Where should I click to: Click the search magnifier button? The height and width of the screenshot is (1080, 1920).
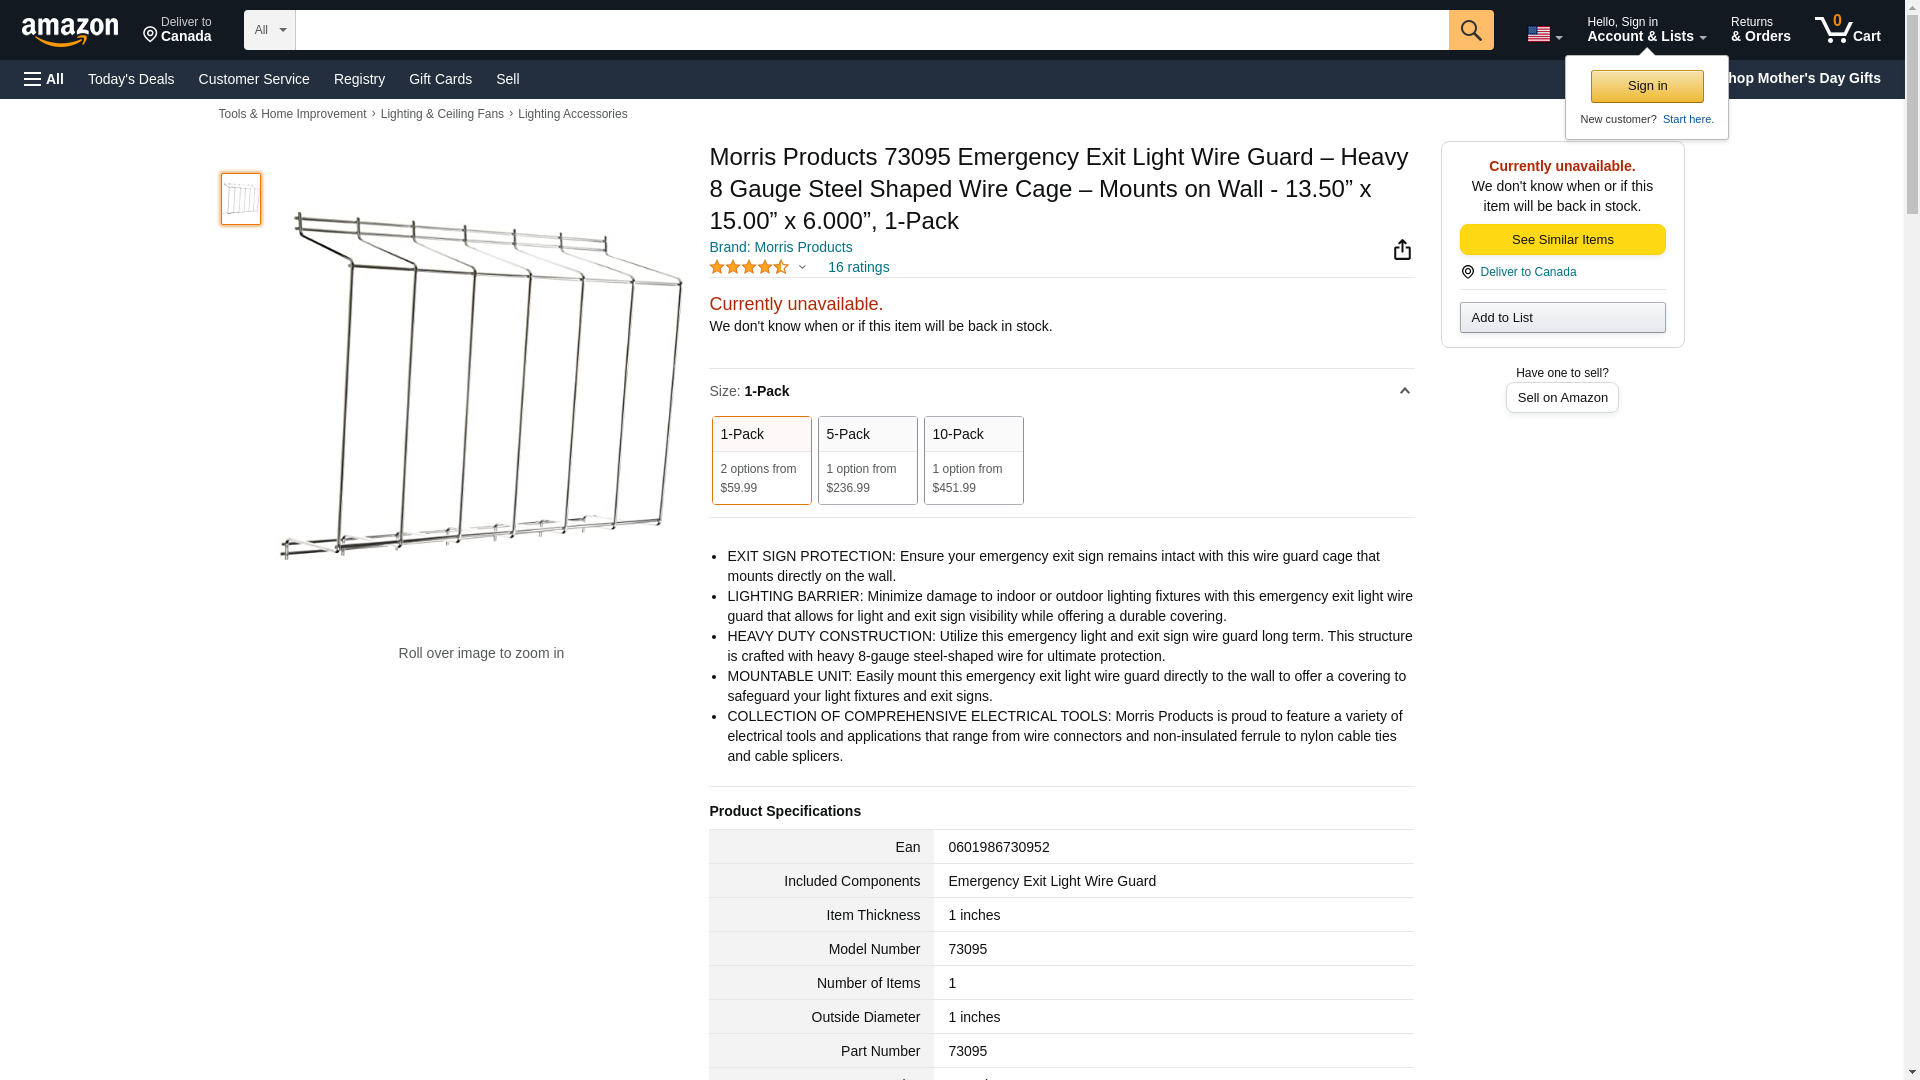[x=1470, y=30]
